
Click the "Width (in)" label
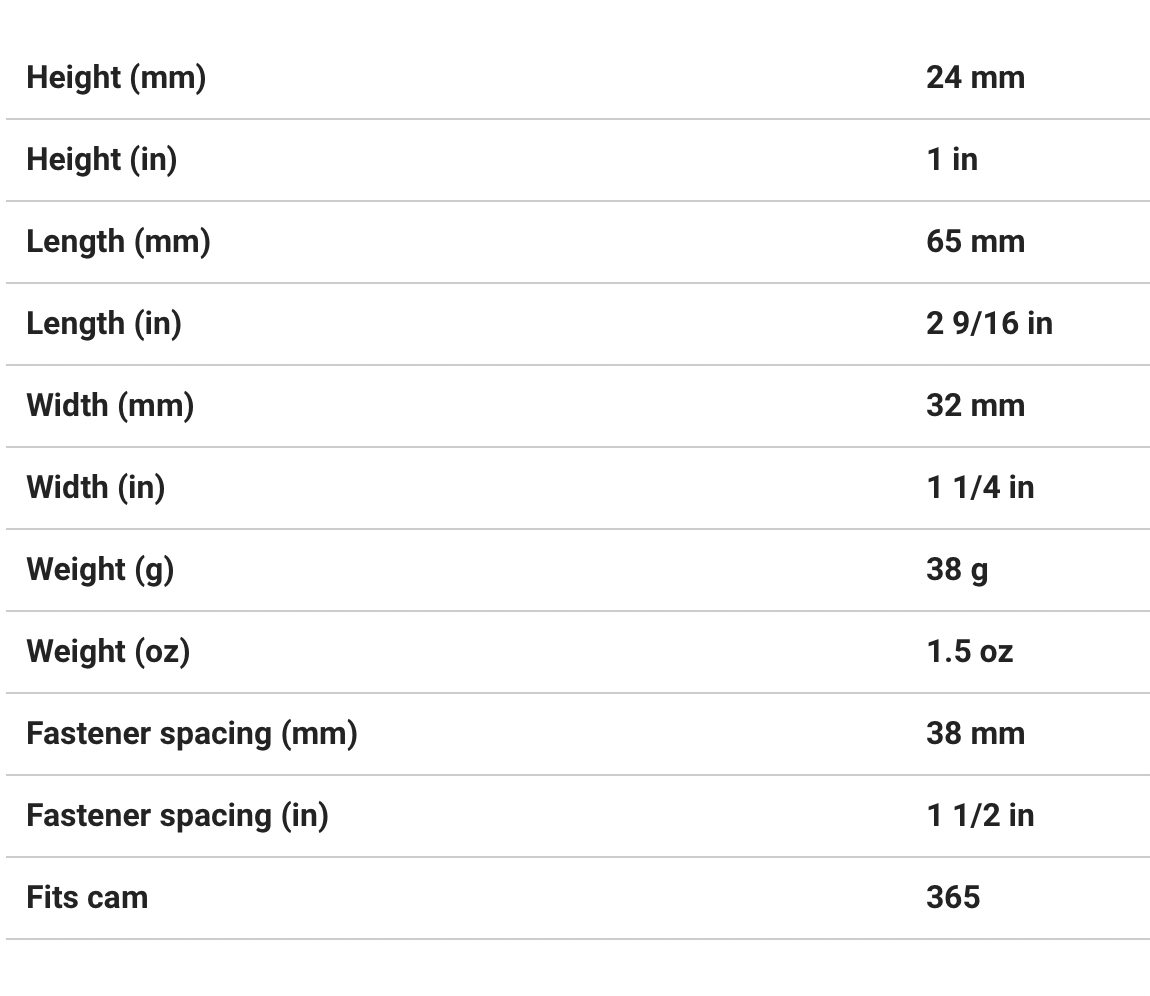(x=95, y=487)
